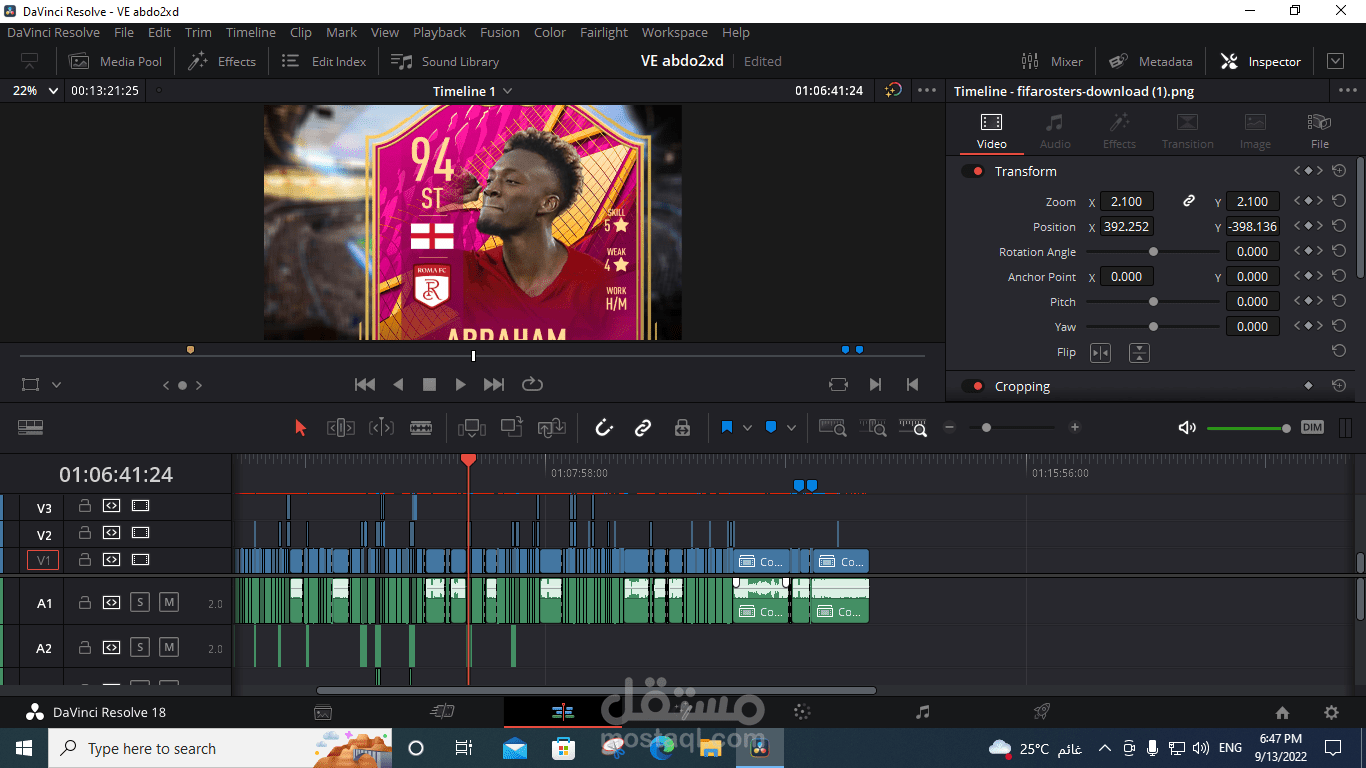
Task: Open transform overlay mode dropdown in viewer
Action: [56, 384]
